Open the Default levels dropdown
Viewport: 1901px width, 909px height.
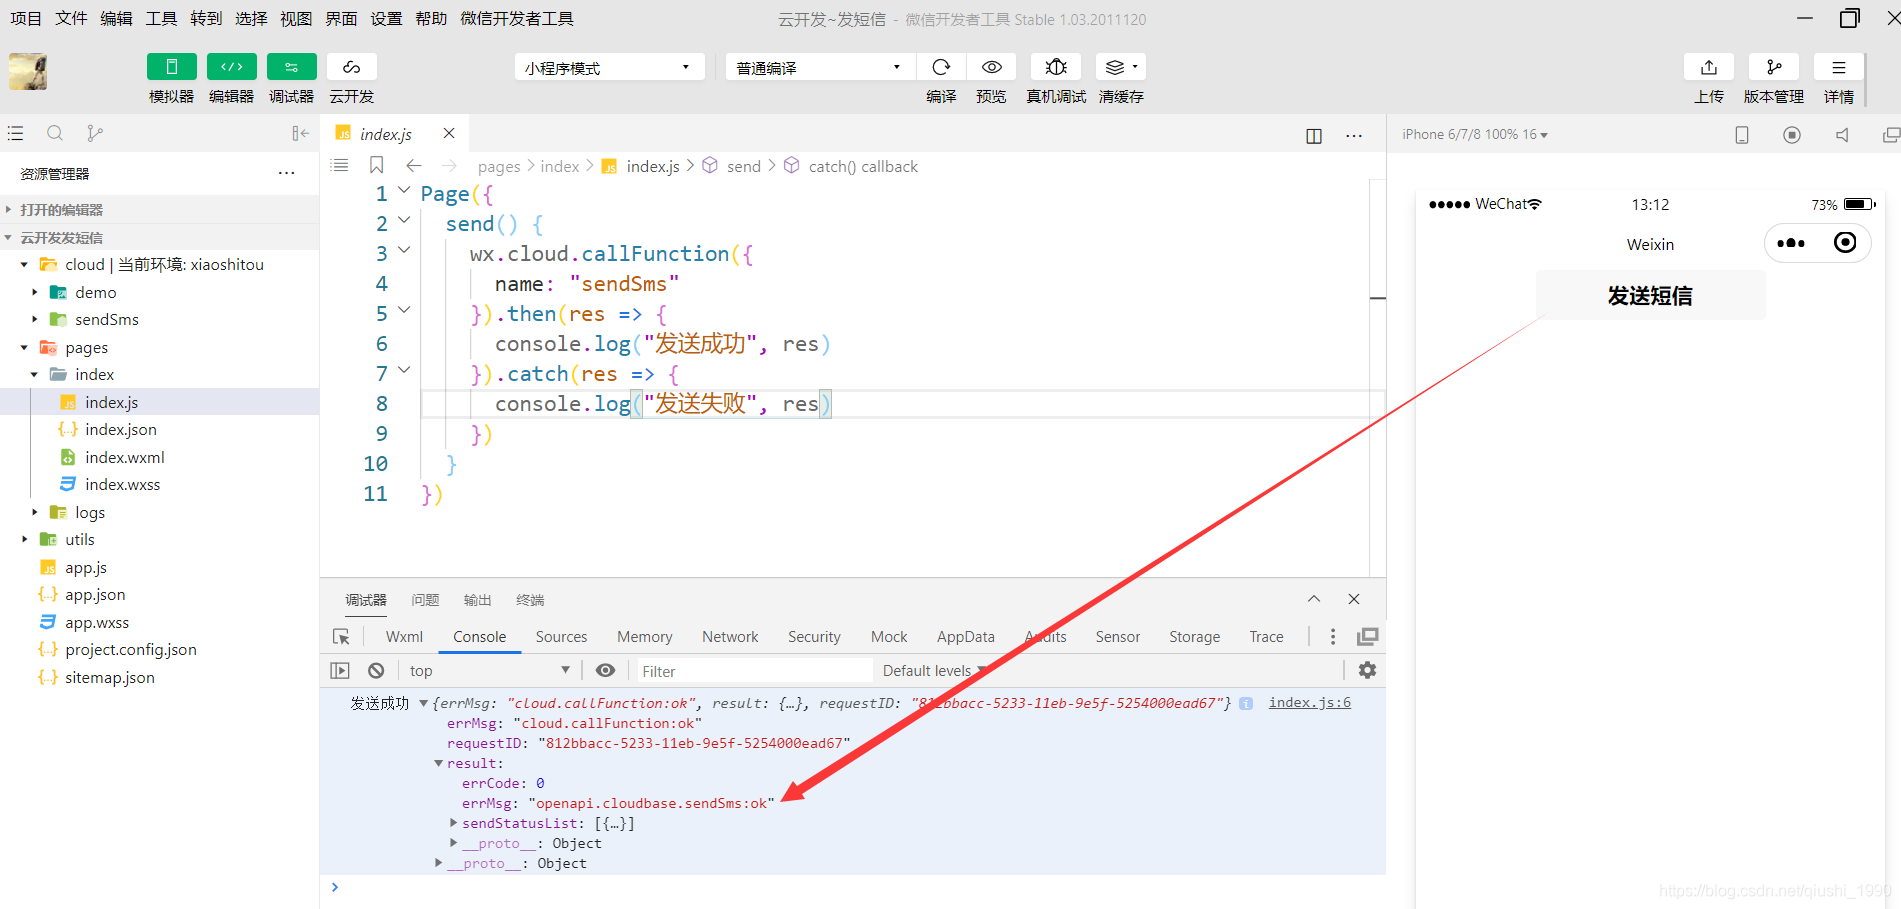pyautogui.click(x=934, y=671)
